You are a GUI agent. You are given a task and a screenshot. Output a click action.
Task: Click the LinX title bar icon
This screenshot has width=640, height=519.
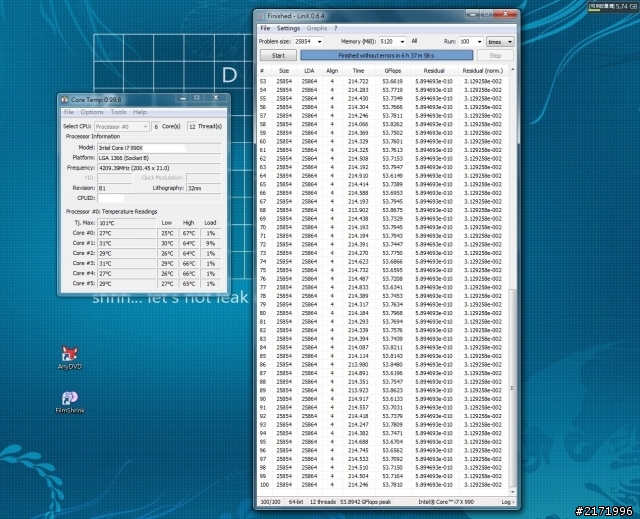(x=261, y=16)
